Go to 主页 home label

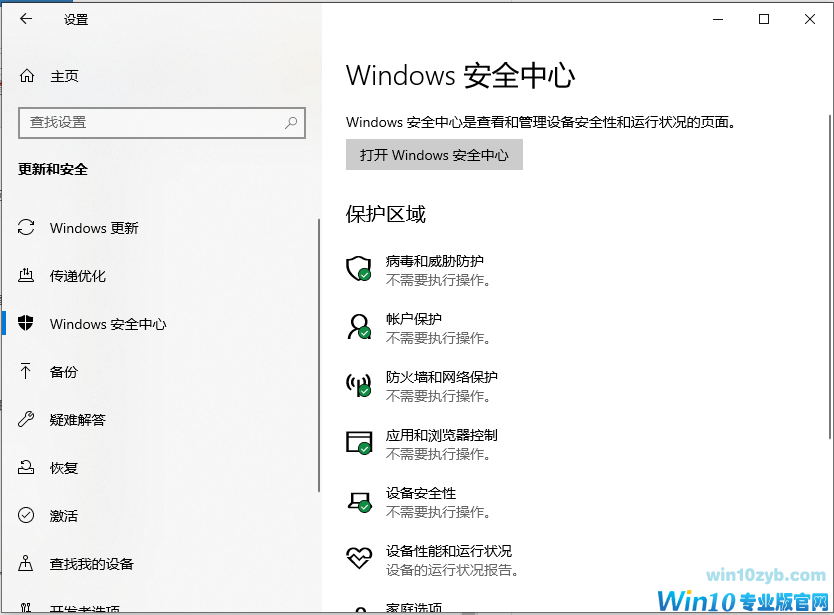click(x=64, y=76)
